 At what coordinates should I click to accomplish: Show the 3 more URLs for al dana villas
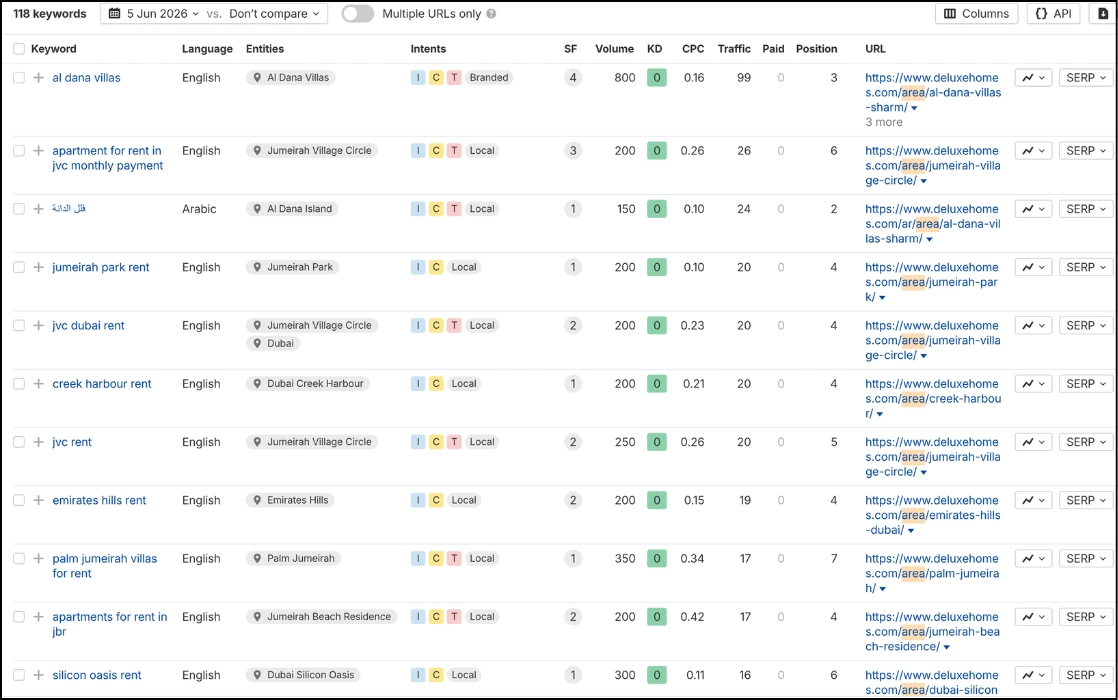883,123
